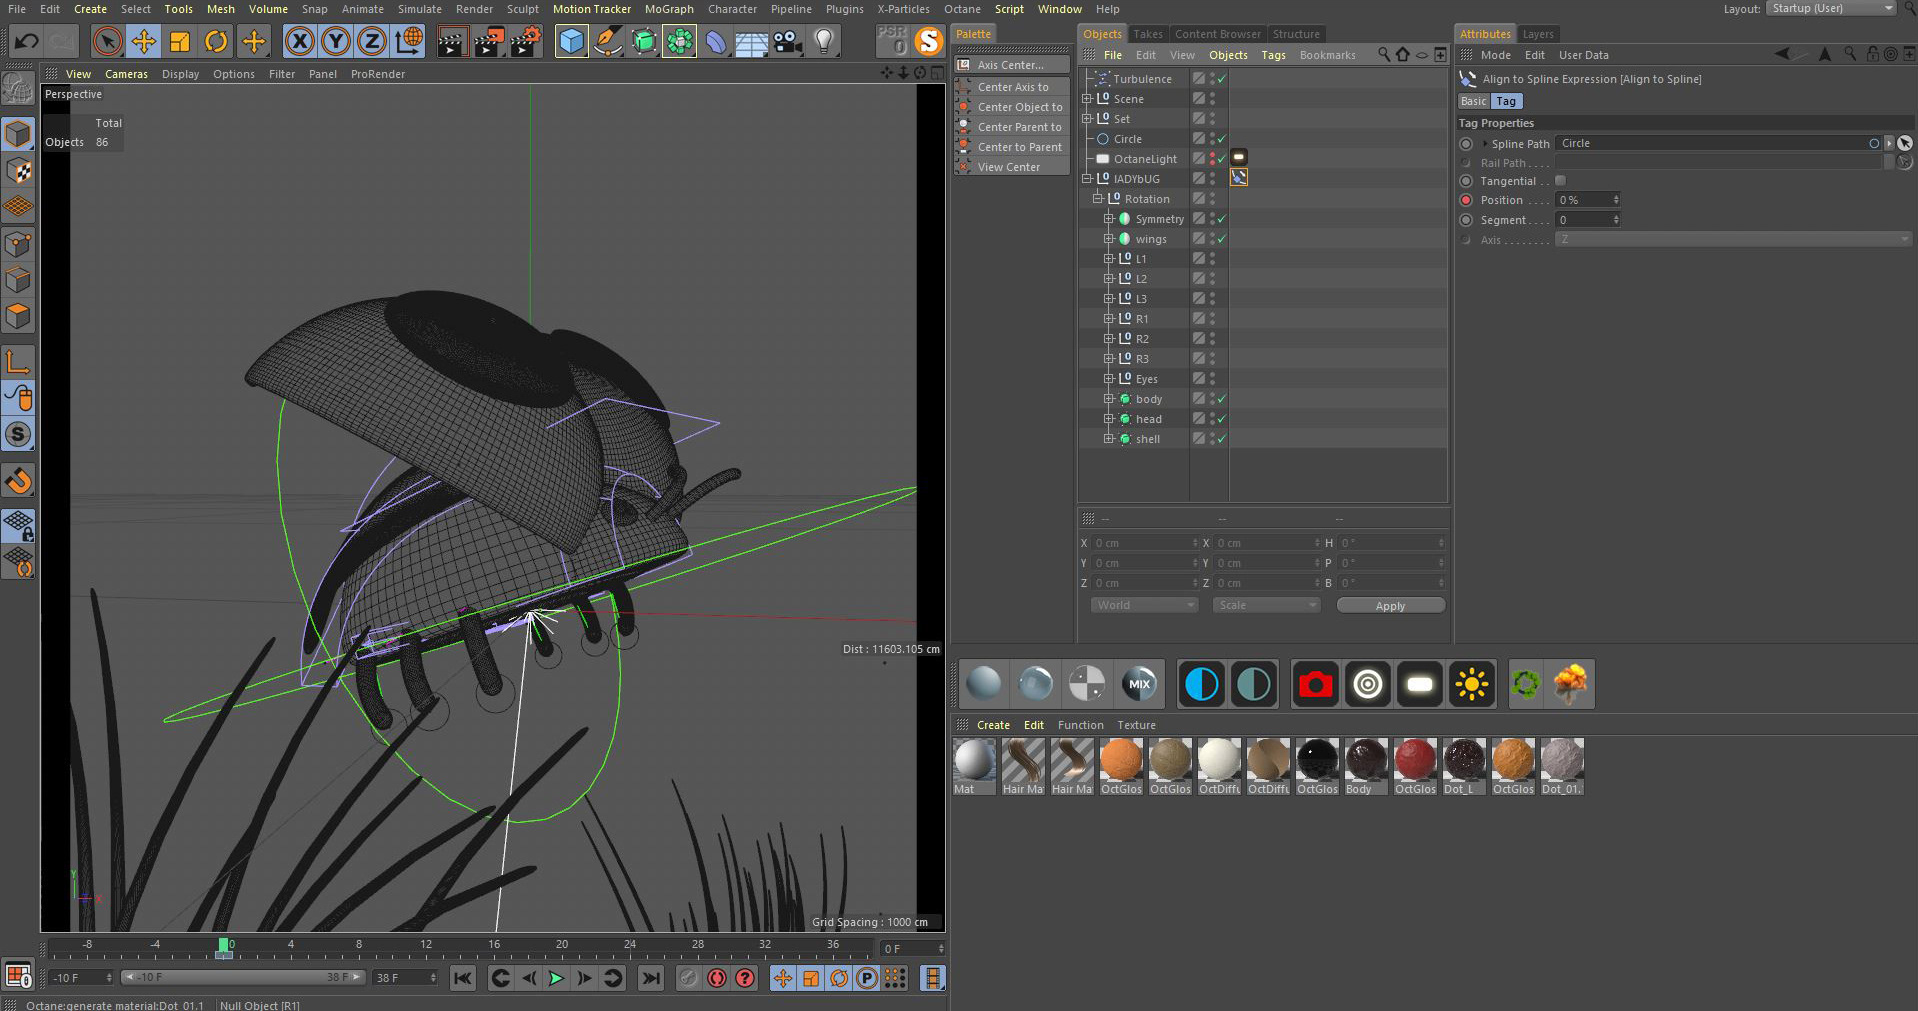Toggle Tangential checkbox
Screen dimensions: 1918x1011
(x=1560, y=181)
